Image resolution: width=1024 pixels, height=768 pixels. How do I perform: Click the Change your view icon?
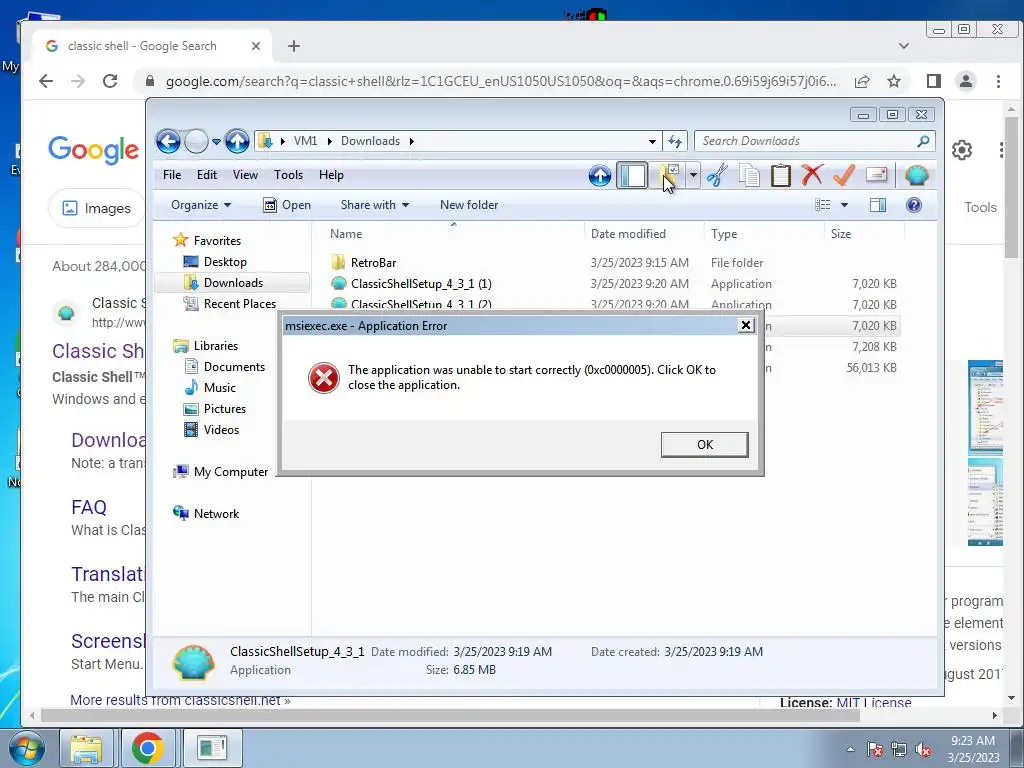[822, 205]
